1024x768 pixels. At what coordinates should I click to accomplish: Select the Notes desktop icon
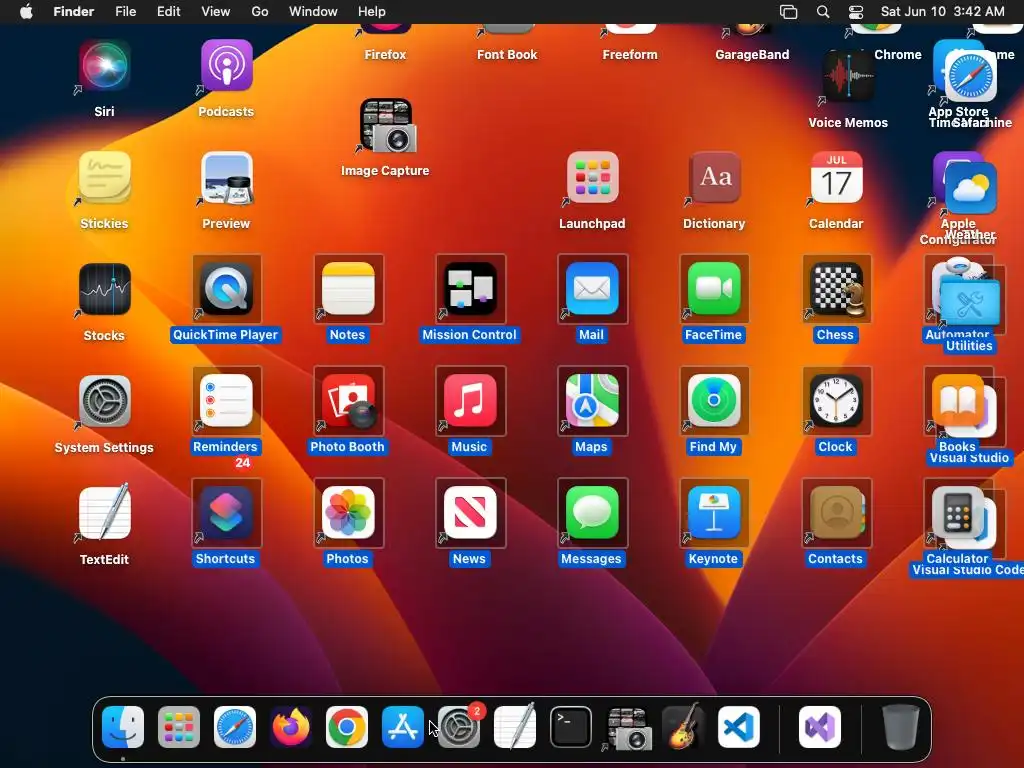point(349,289)
